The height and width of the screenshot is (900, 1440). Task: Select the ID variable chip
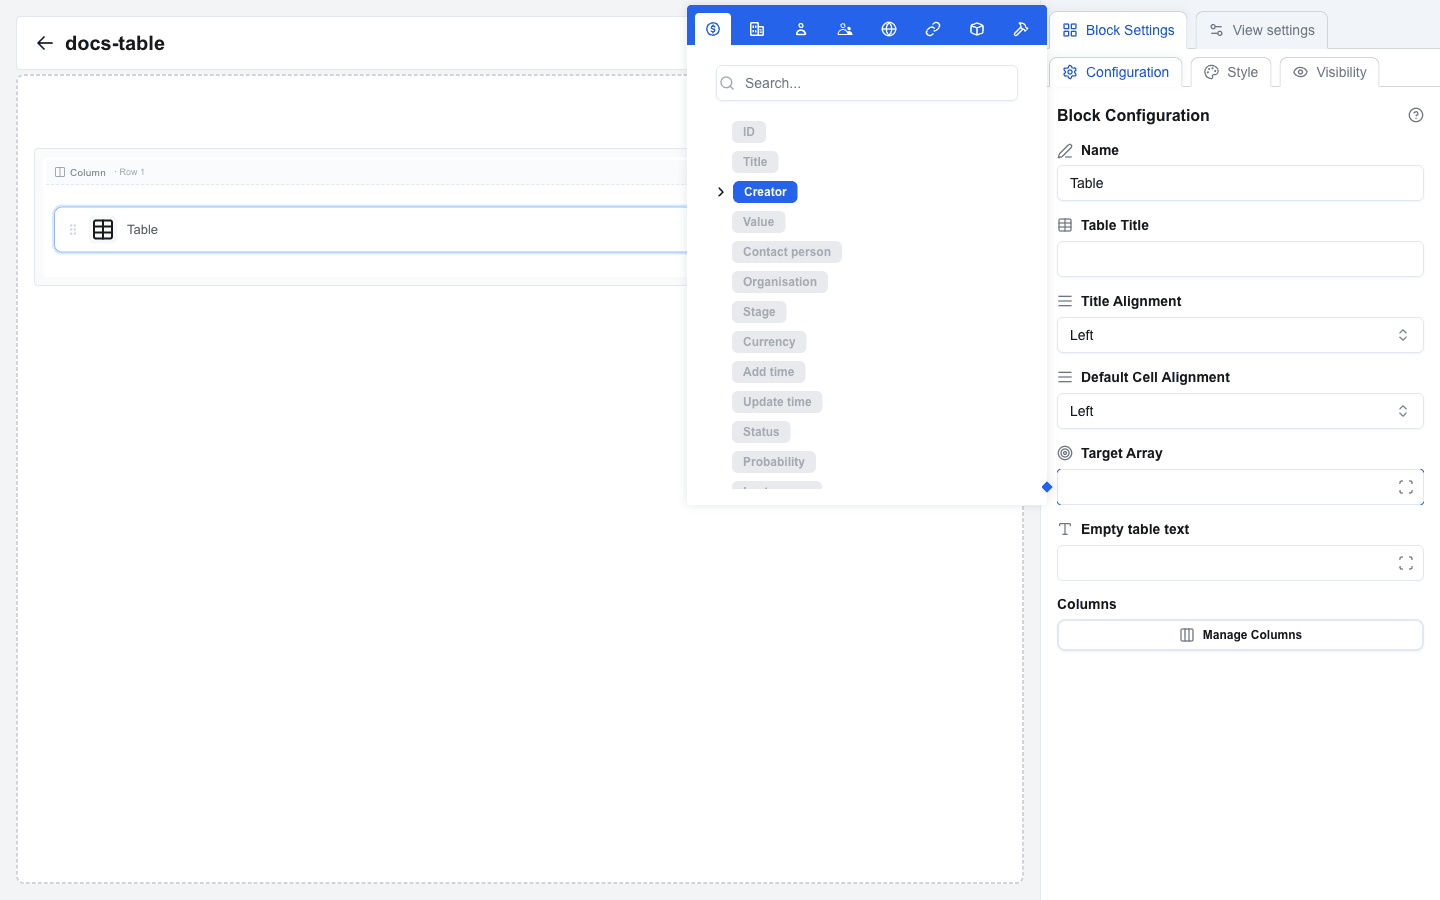[749, 132]
